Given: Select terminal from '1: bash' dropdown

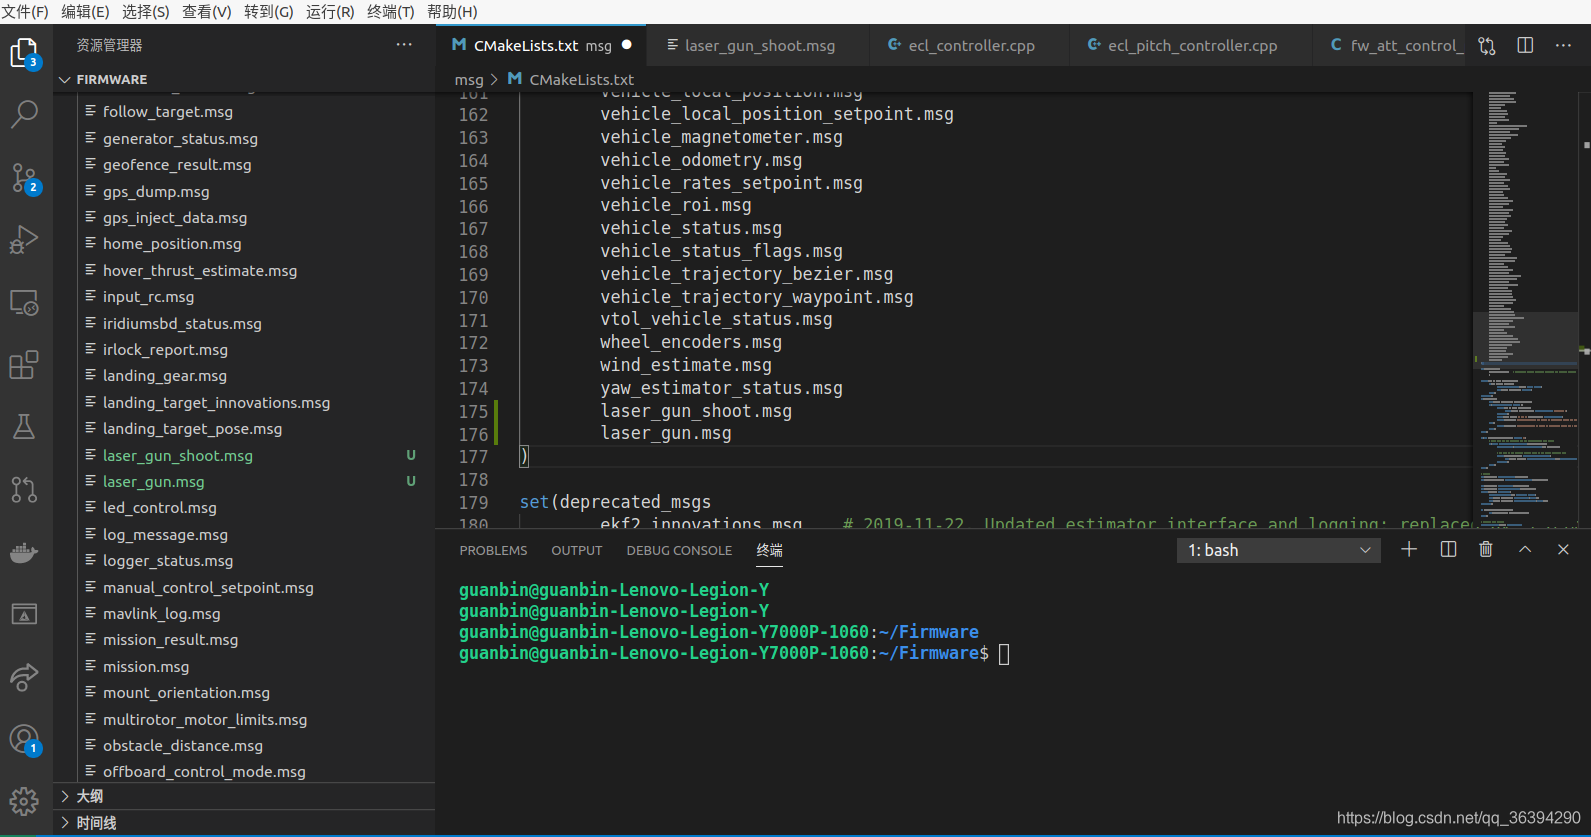Looking at the screenshot, I should (x=1279, y=550).
